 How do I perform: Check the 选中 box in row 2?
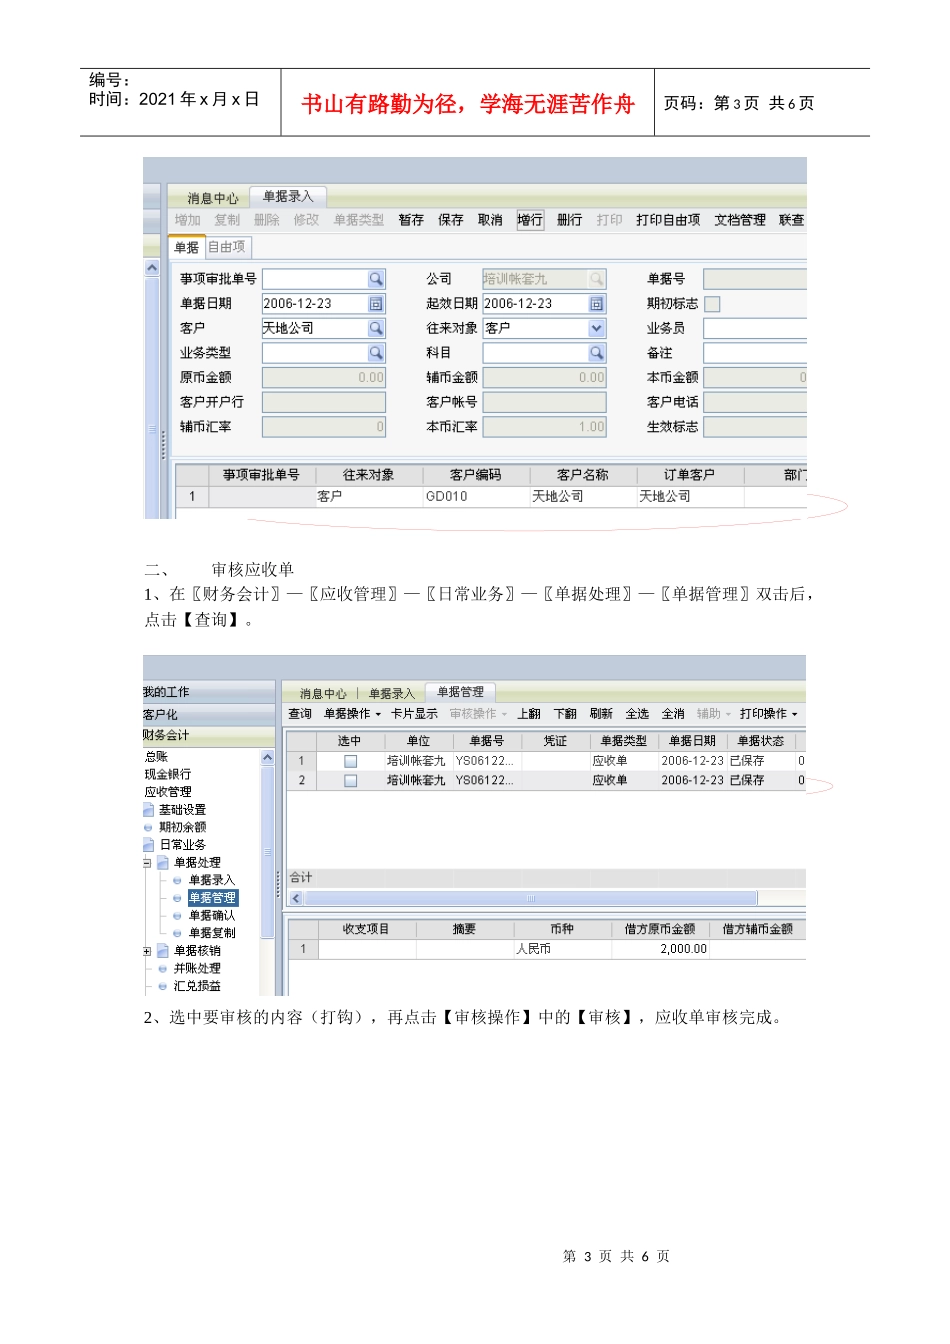[x=350, y=781]
